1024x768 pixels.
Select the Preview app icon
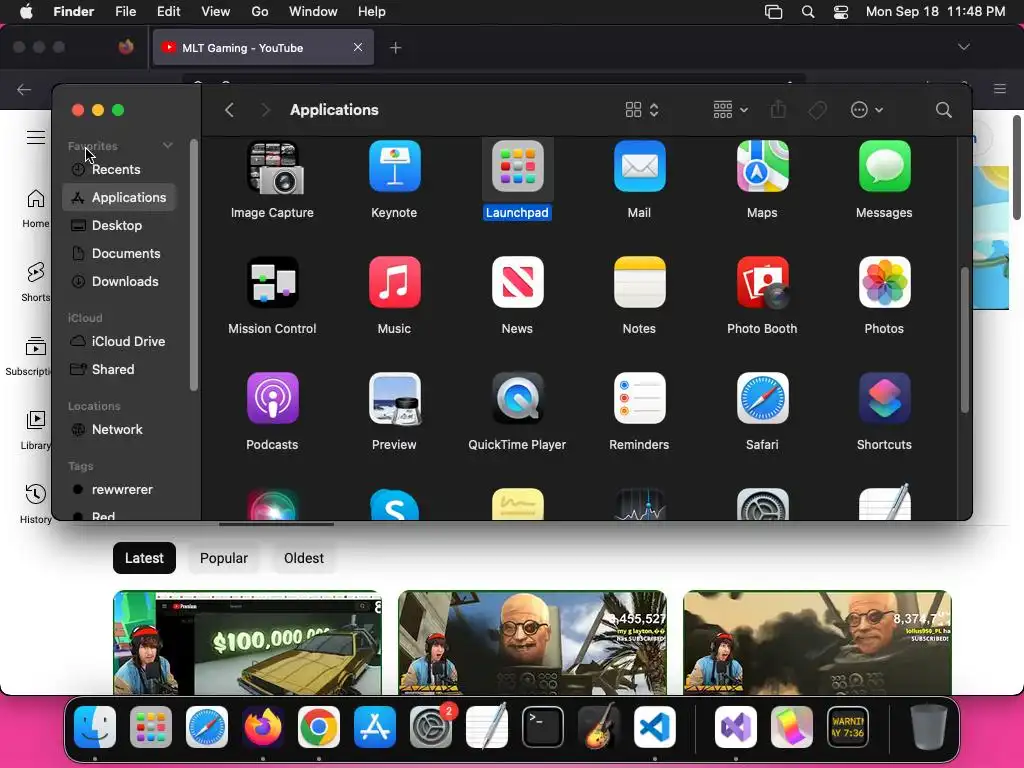click(394, 398)
